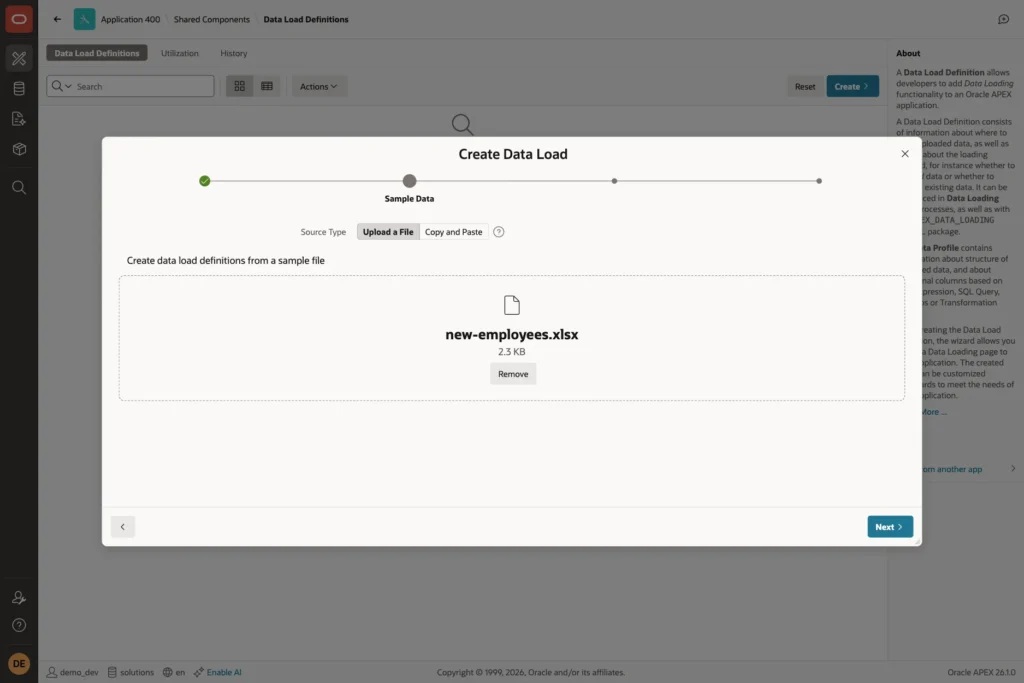Click the solutions workspace in status bar
Screen dimensions: 1024x683
pyautogui.click(x=131, y=672)
